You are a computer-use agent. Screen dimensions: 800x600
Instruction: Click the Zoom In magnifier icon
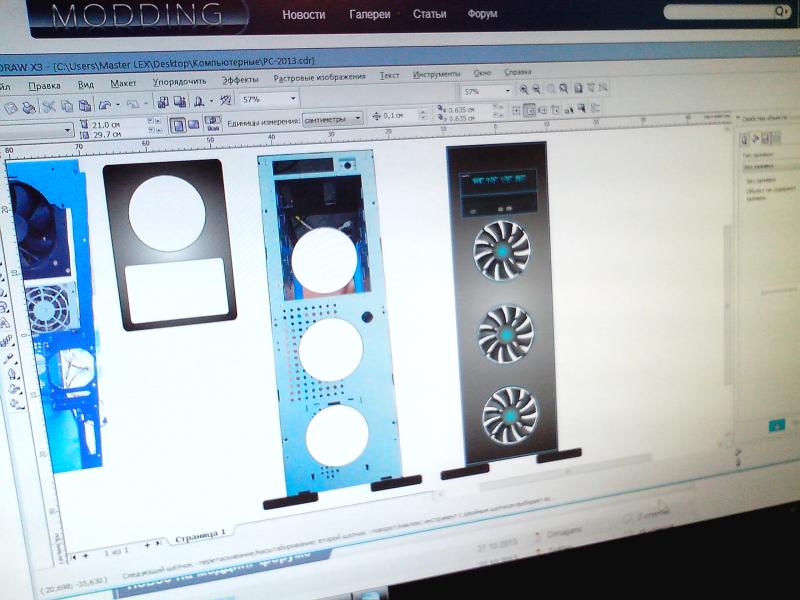pos(523,90)
